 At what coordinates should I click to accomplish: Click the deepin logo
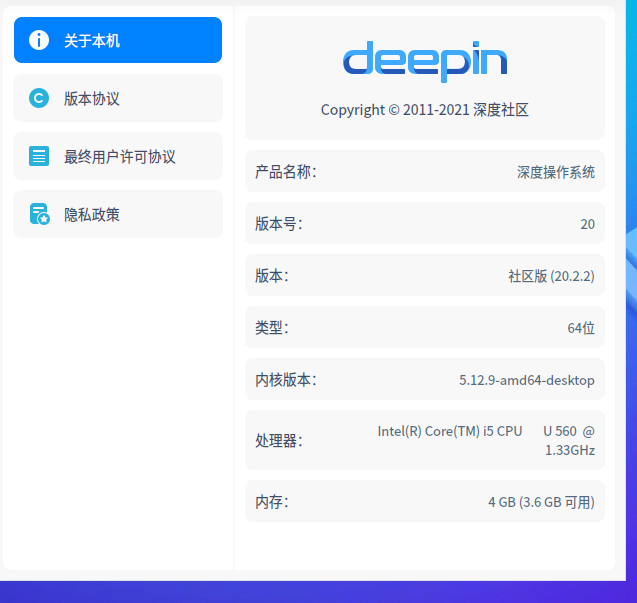tap(425, 62)
